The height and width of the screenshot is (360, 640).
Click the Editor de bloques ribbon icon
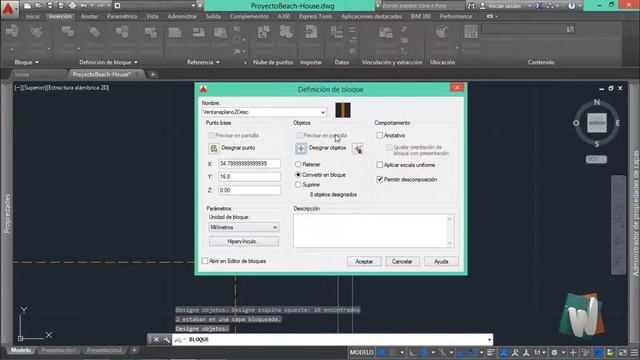click(150, 32)
